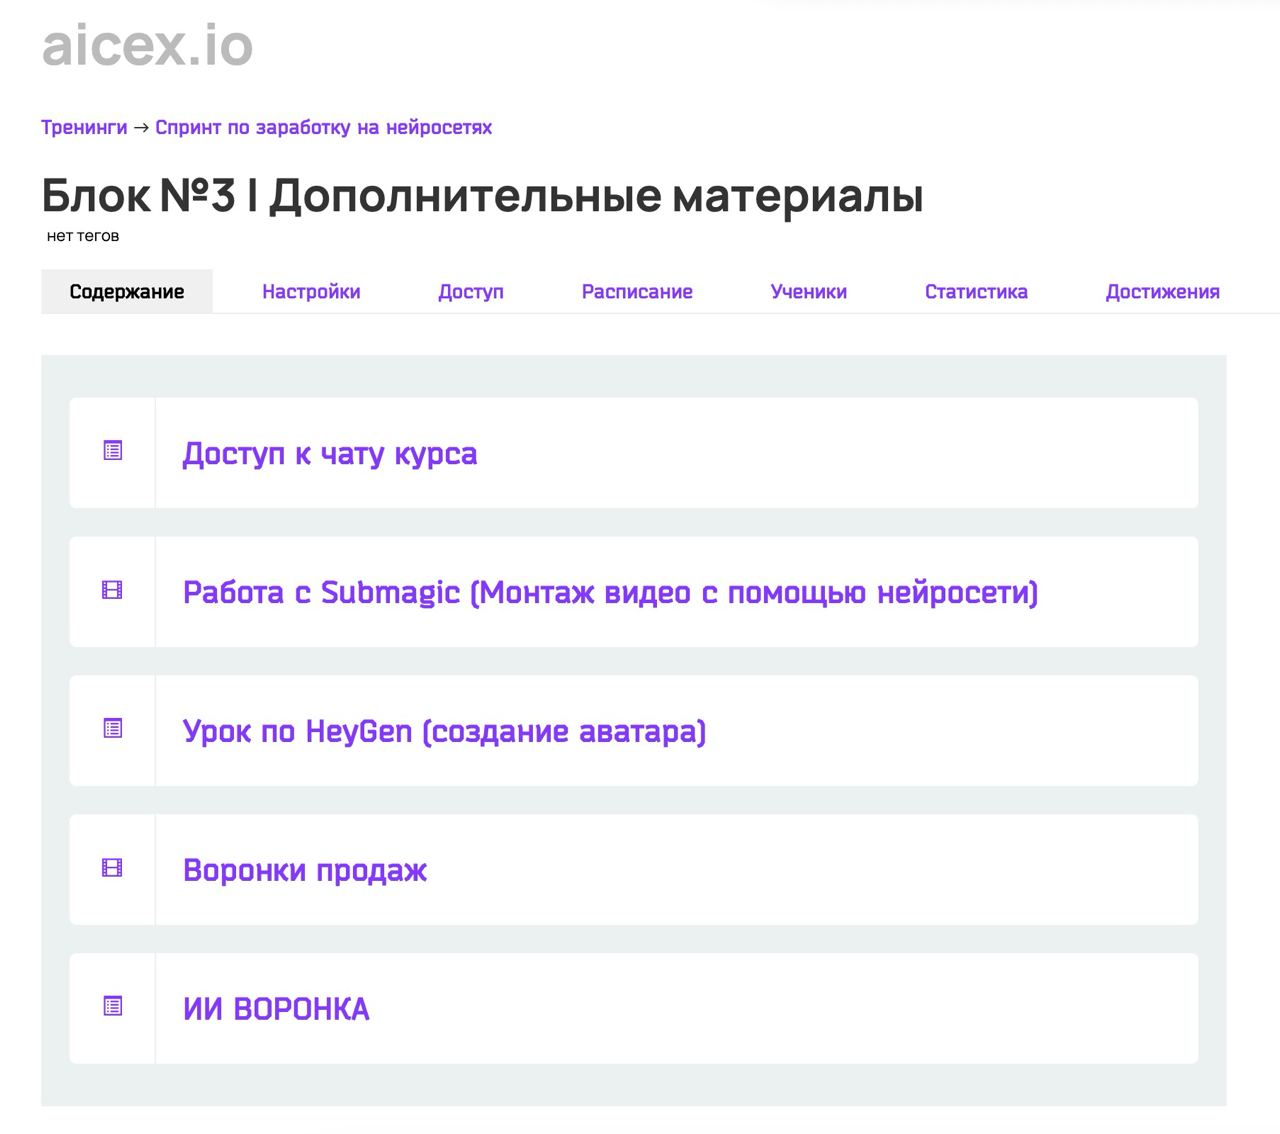
Task: Open the Спринт по заработку на нейросетях breadcrumb
Action: [x=323, y=128]
